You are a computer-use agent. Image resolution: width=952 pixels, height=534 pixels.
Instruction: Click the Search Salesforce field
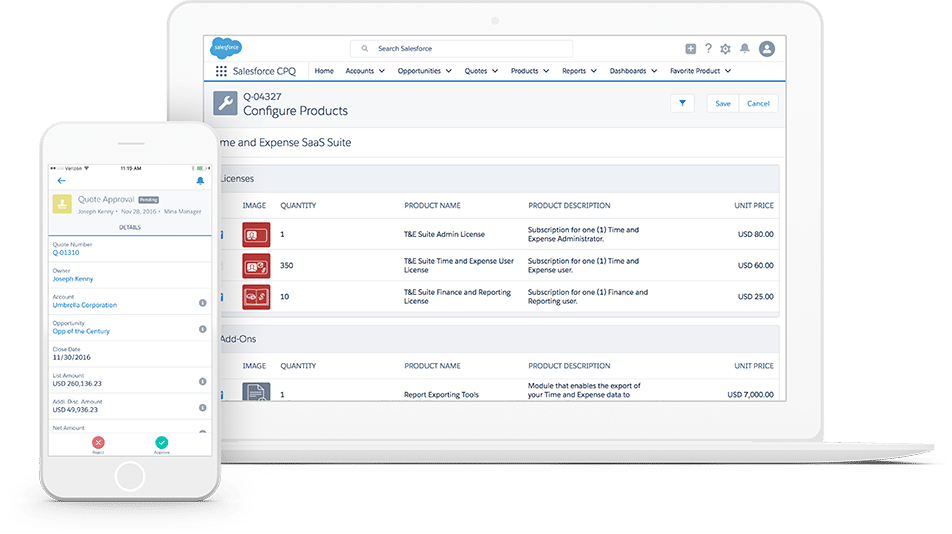pyautogui.click(x=461, y=49)
